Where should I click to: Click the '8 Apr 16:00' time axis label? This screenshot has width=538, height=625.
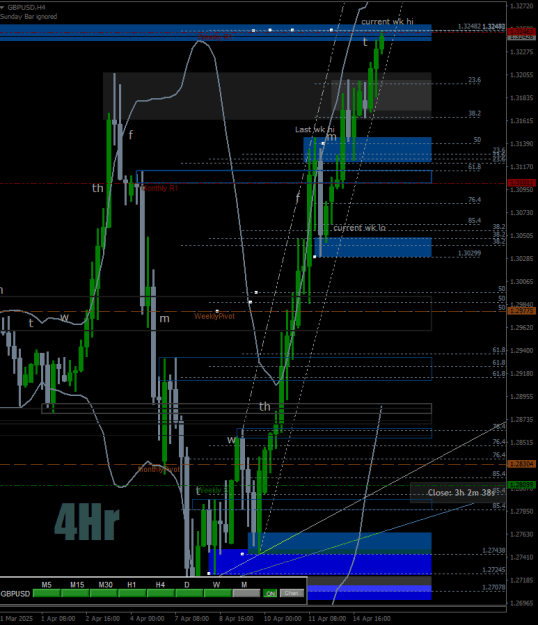pos(236,619)
